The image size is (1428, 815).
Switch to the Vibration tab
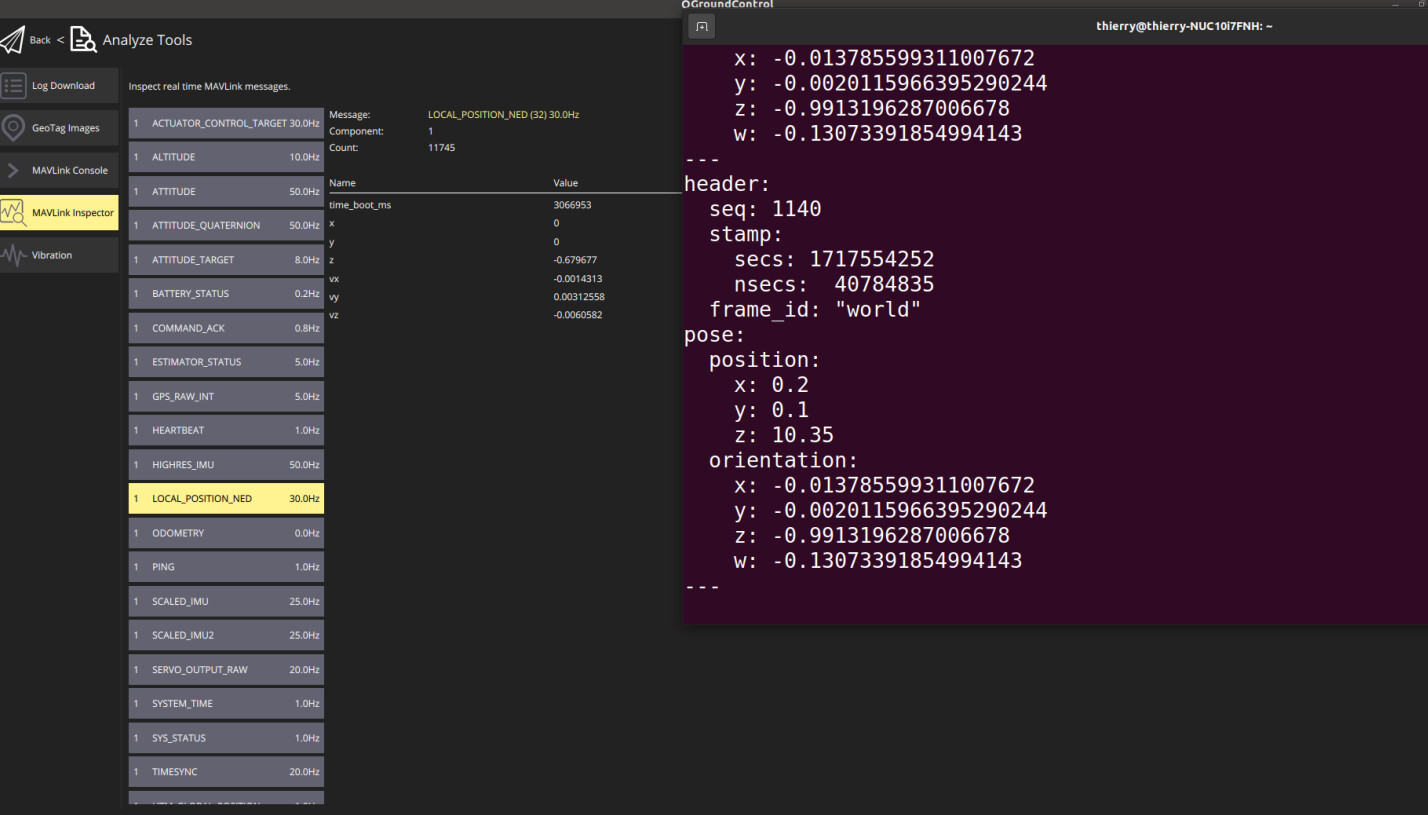point(59,255)
